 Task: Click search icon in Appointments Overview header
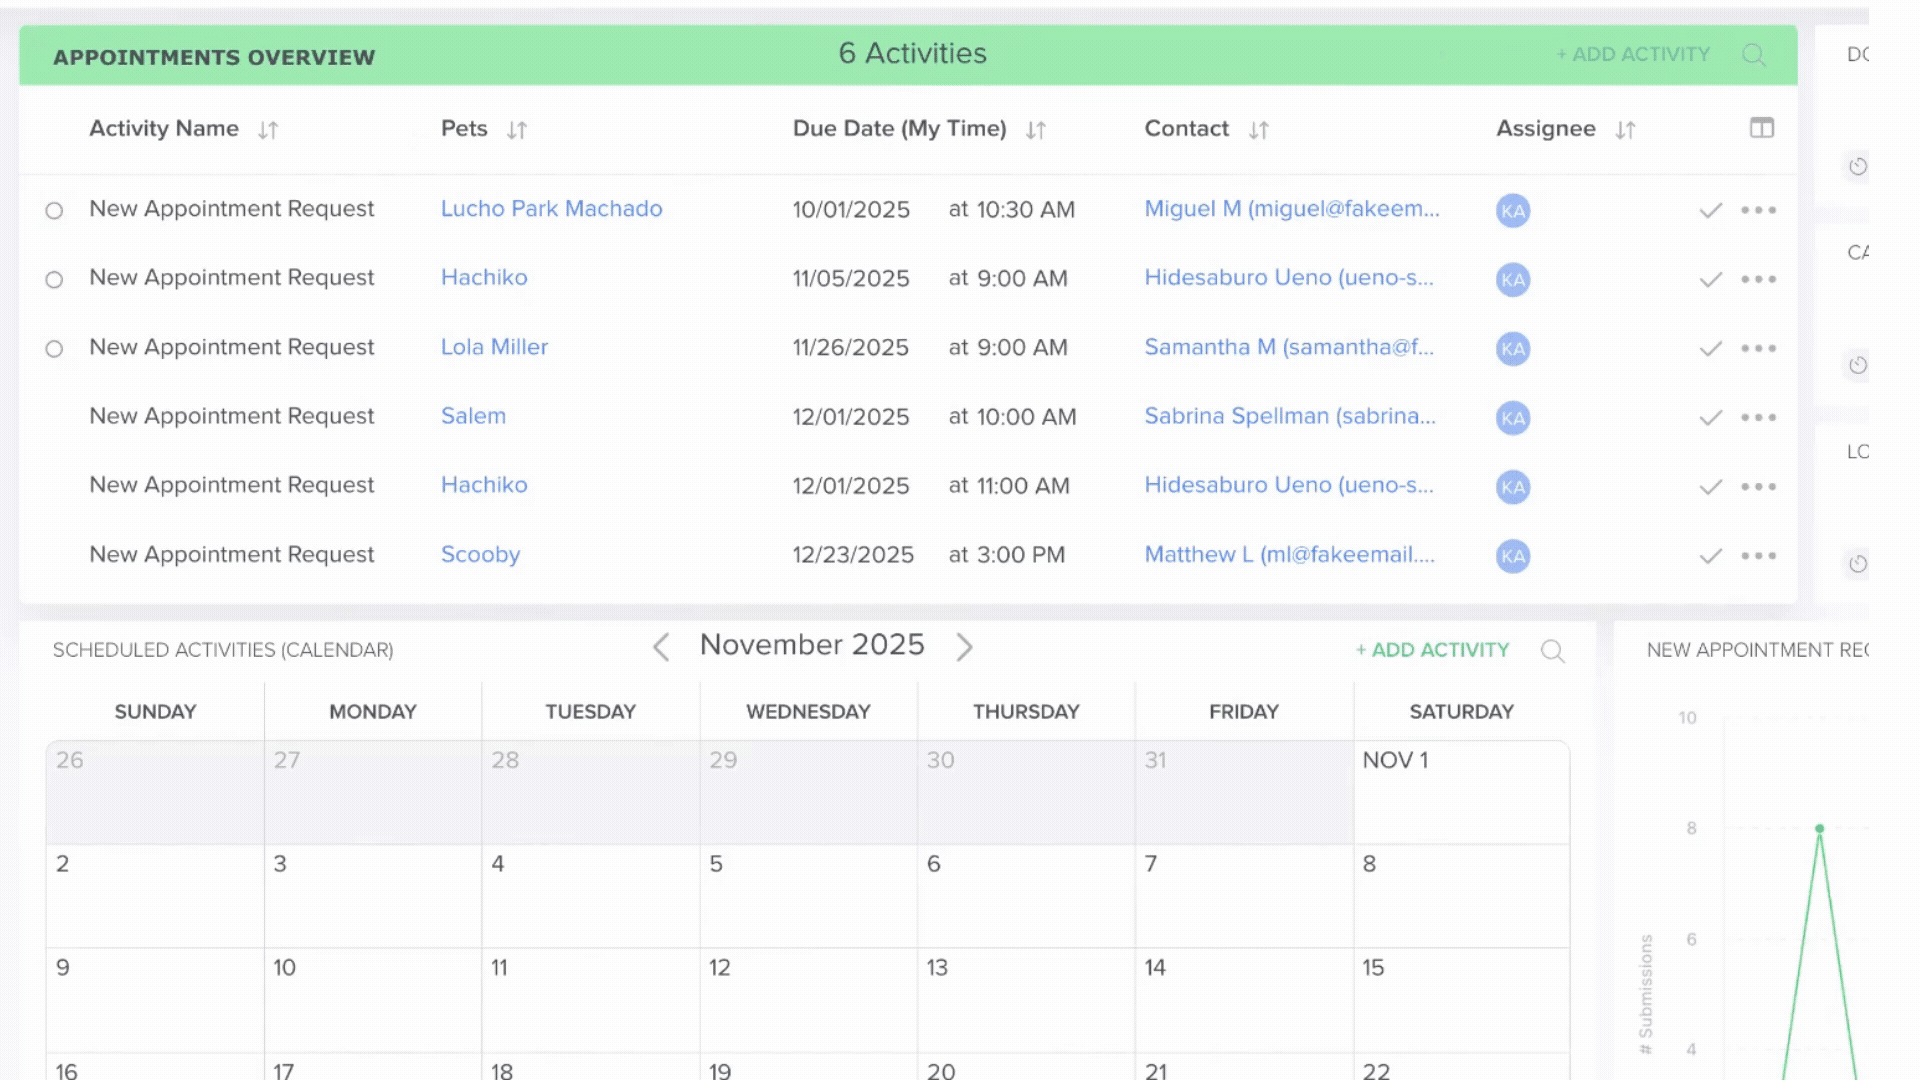[x=1753, y=55]
